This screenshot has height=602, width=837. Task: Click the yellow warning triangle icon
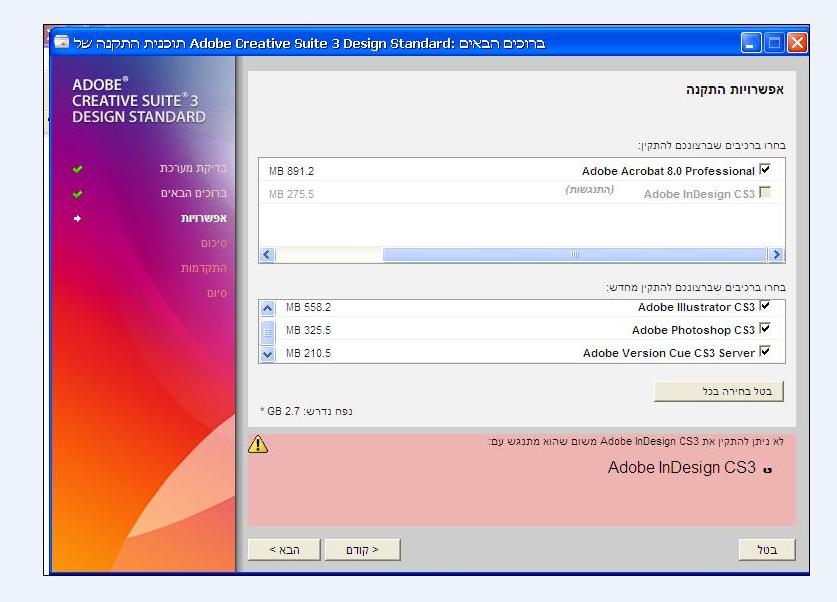click(258, 444)
